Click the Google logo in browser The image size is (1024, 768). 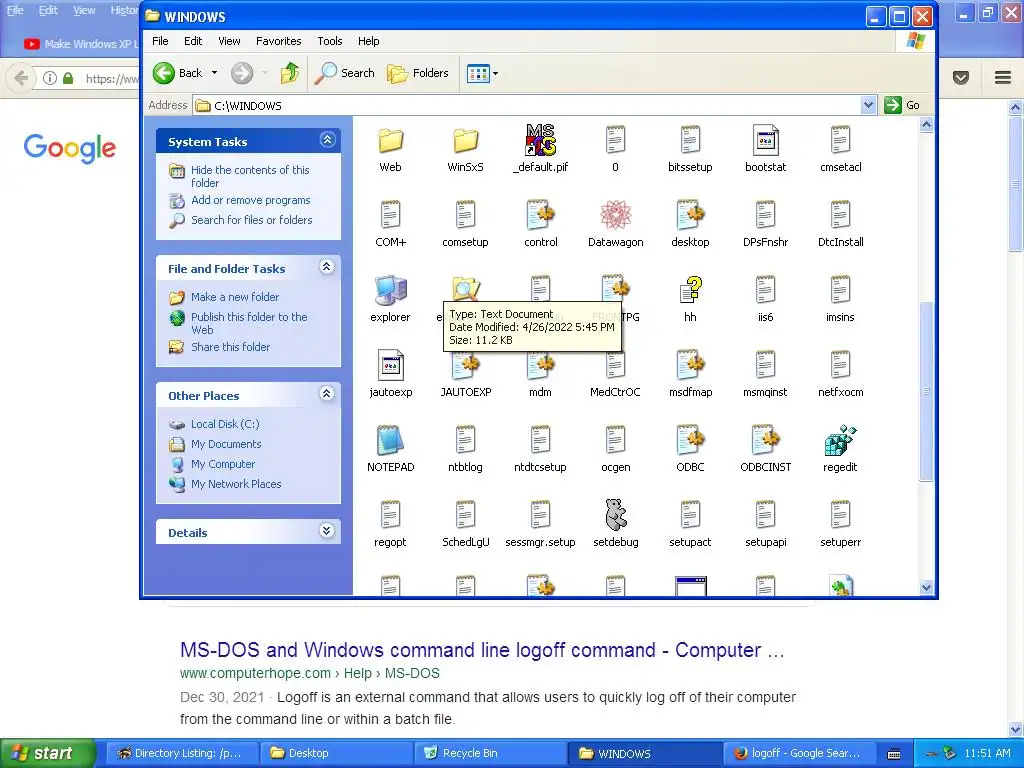[x=70, y=148]
